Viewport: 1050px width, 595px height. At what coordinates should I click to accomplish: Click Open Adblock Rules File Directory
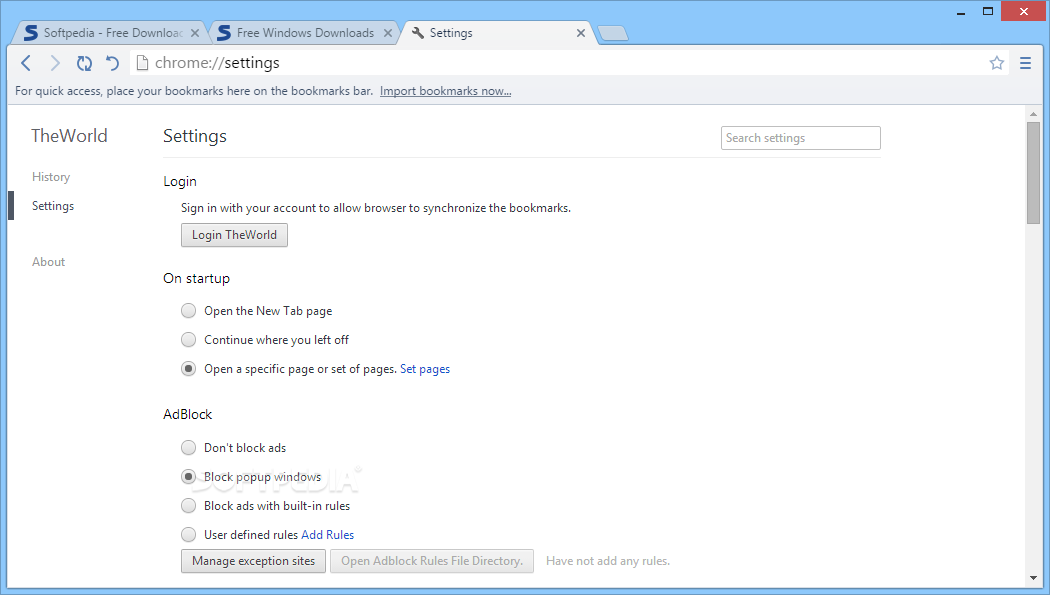pos(432,561)
